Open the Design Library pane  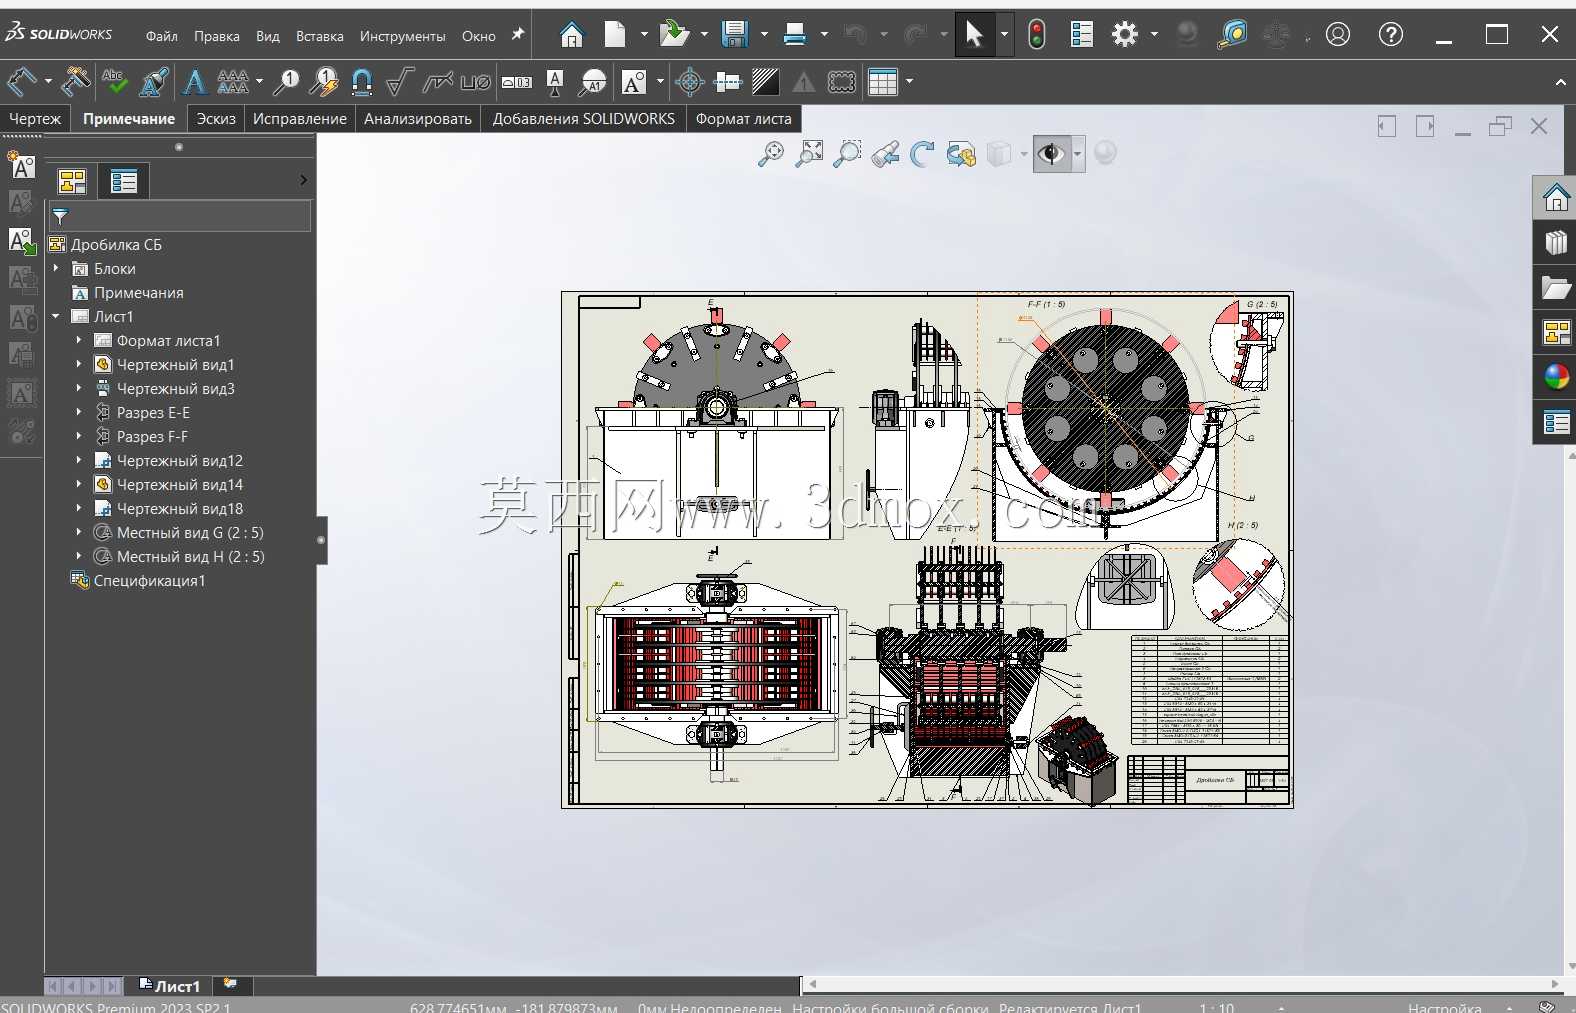coord(1556,242)
